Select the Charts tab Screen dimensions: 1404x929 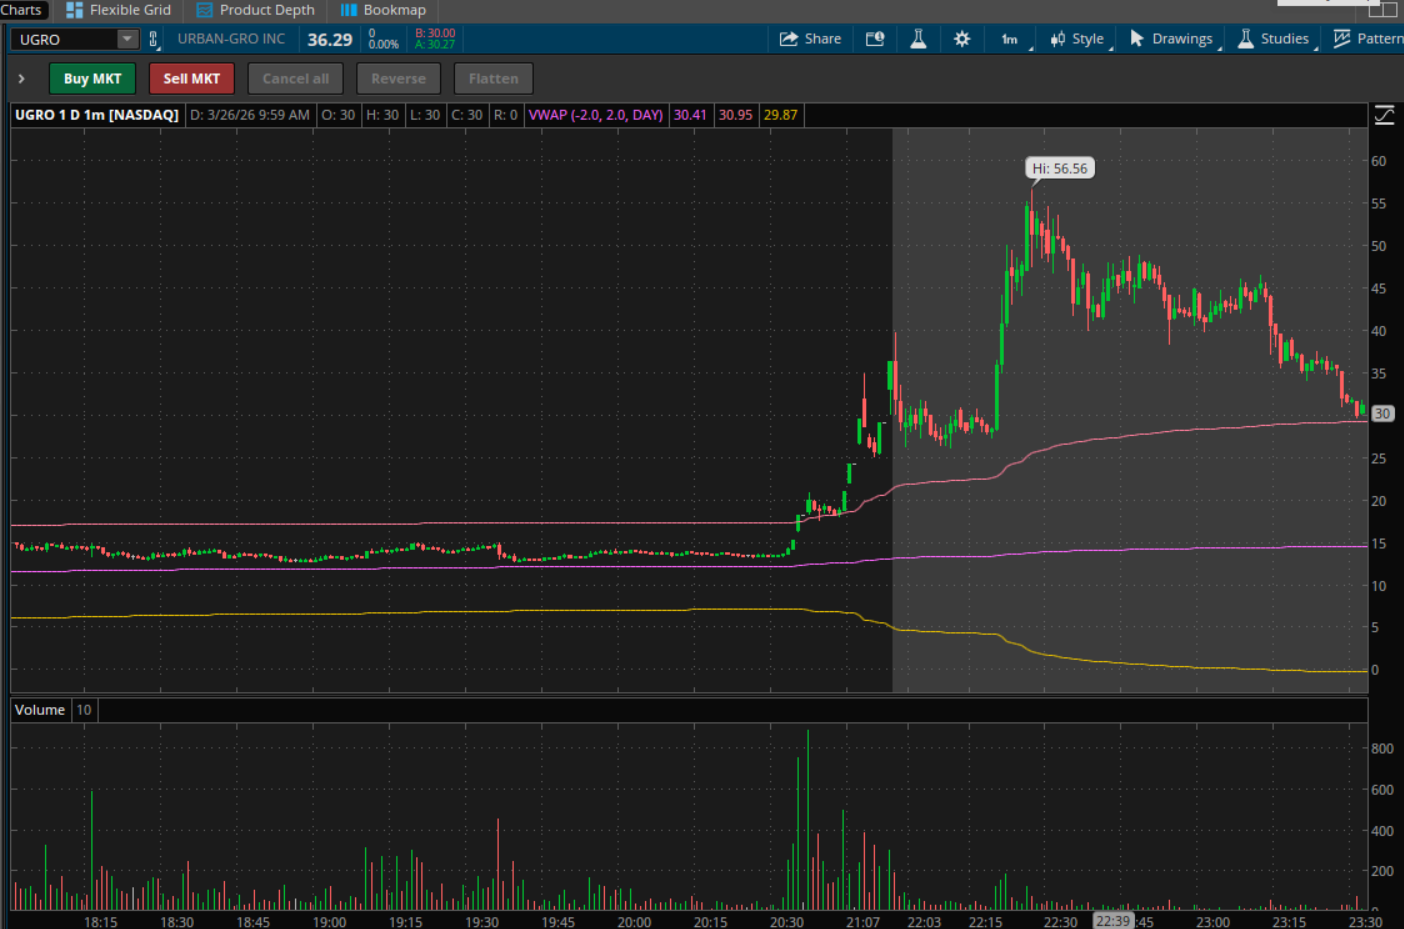21,10
